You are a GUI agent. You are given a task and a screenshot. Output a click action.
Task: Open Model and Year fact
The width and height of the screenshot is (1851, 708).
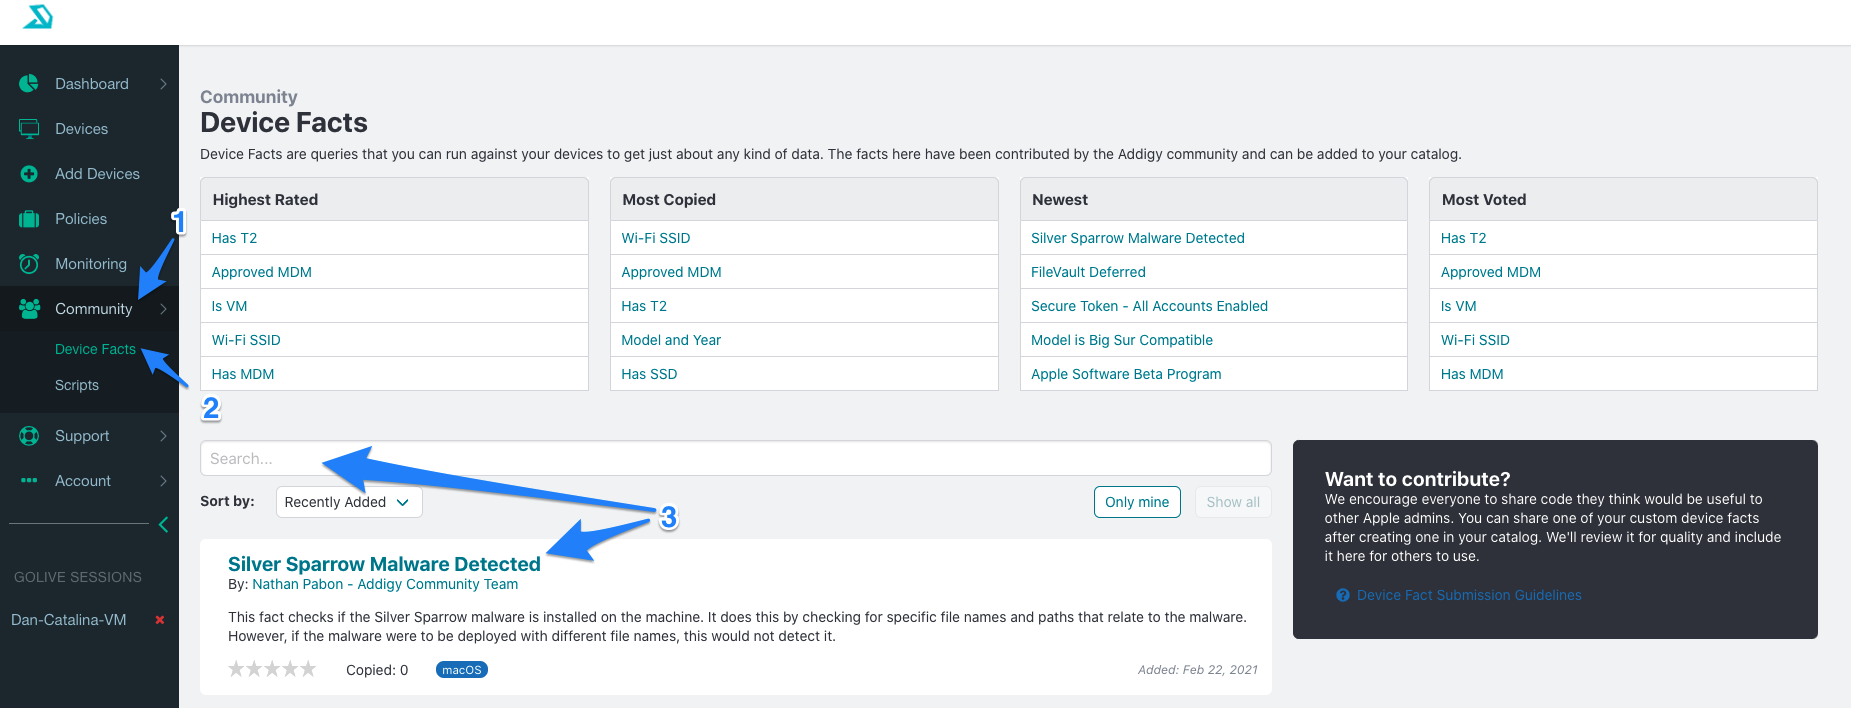coord(671,340)
